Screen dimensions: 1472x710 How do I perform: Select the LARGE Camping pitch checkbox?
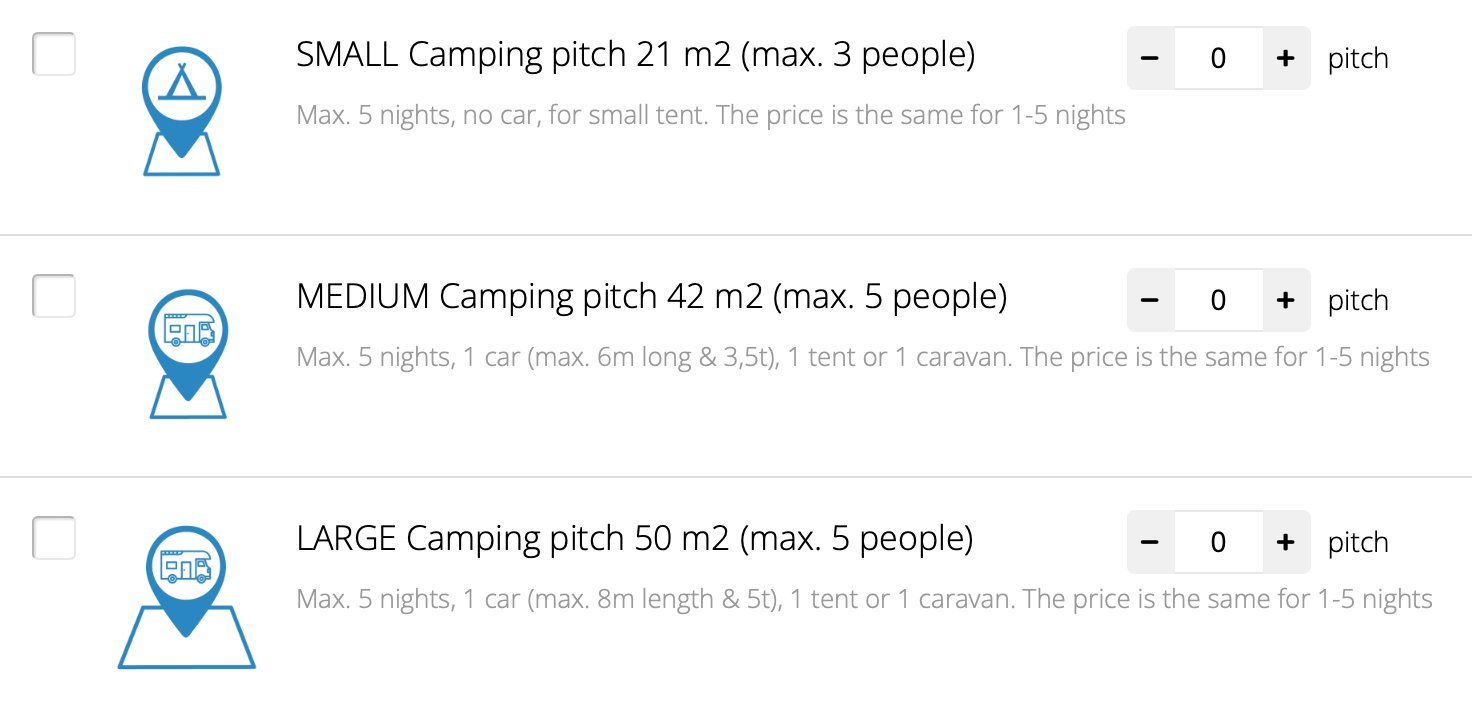coord(54,538)
